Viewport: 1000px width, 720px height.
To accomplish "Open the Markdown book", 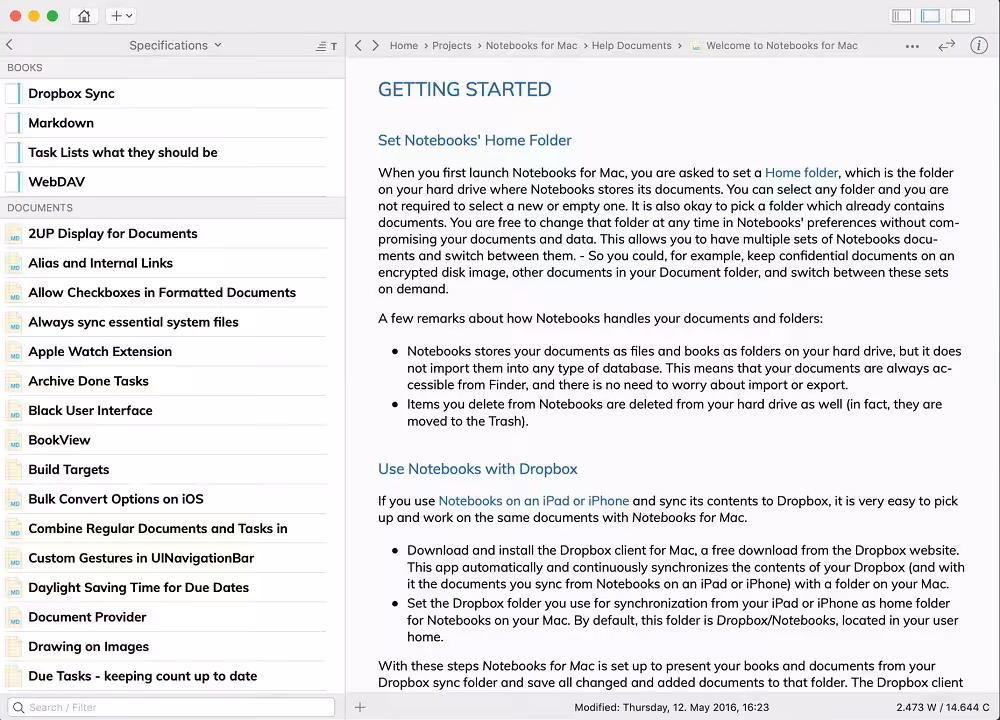I will 173,122.
